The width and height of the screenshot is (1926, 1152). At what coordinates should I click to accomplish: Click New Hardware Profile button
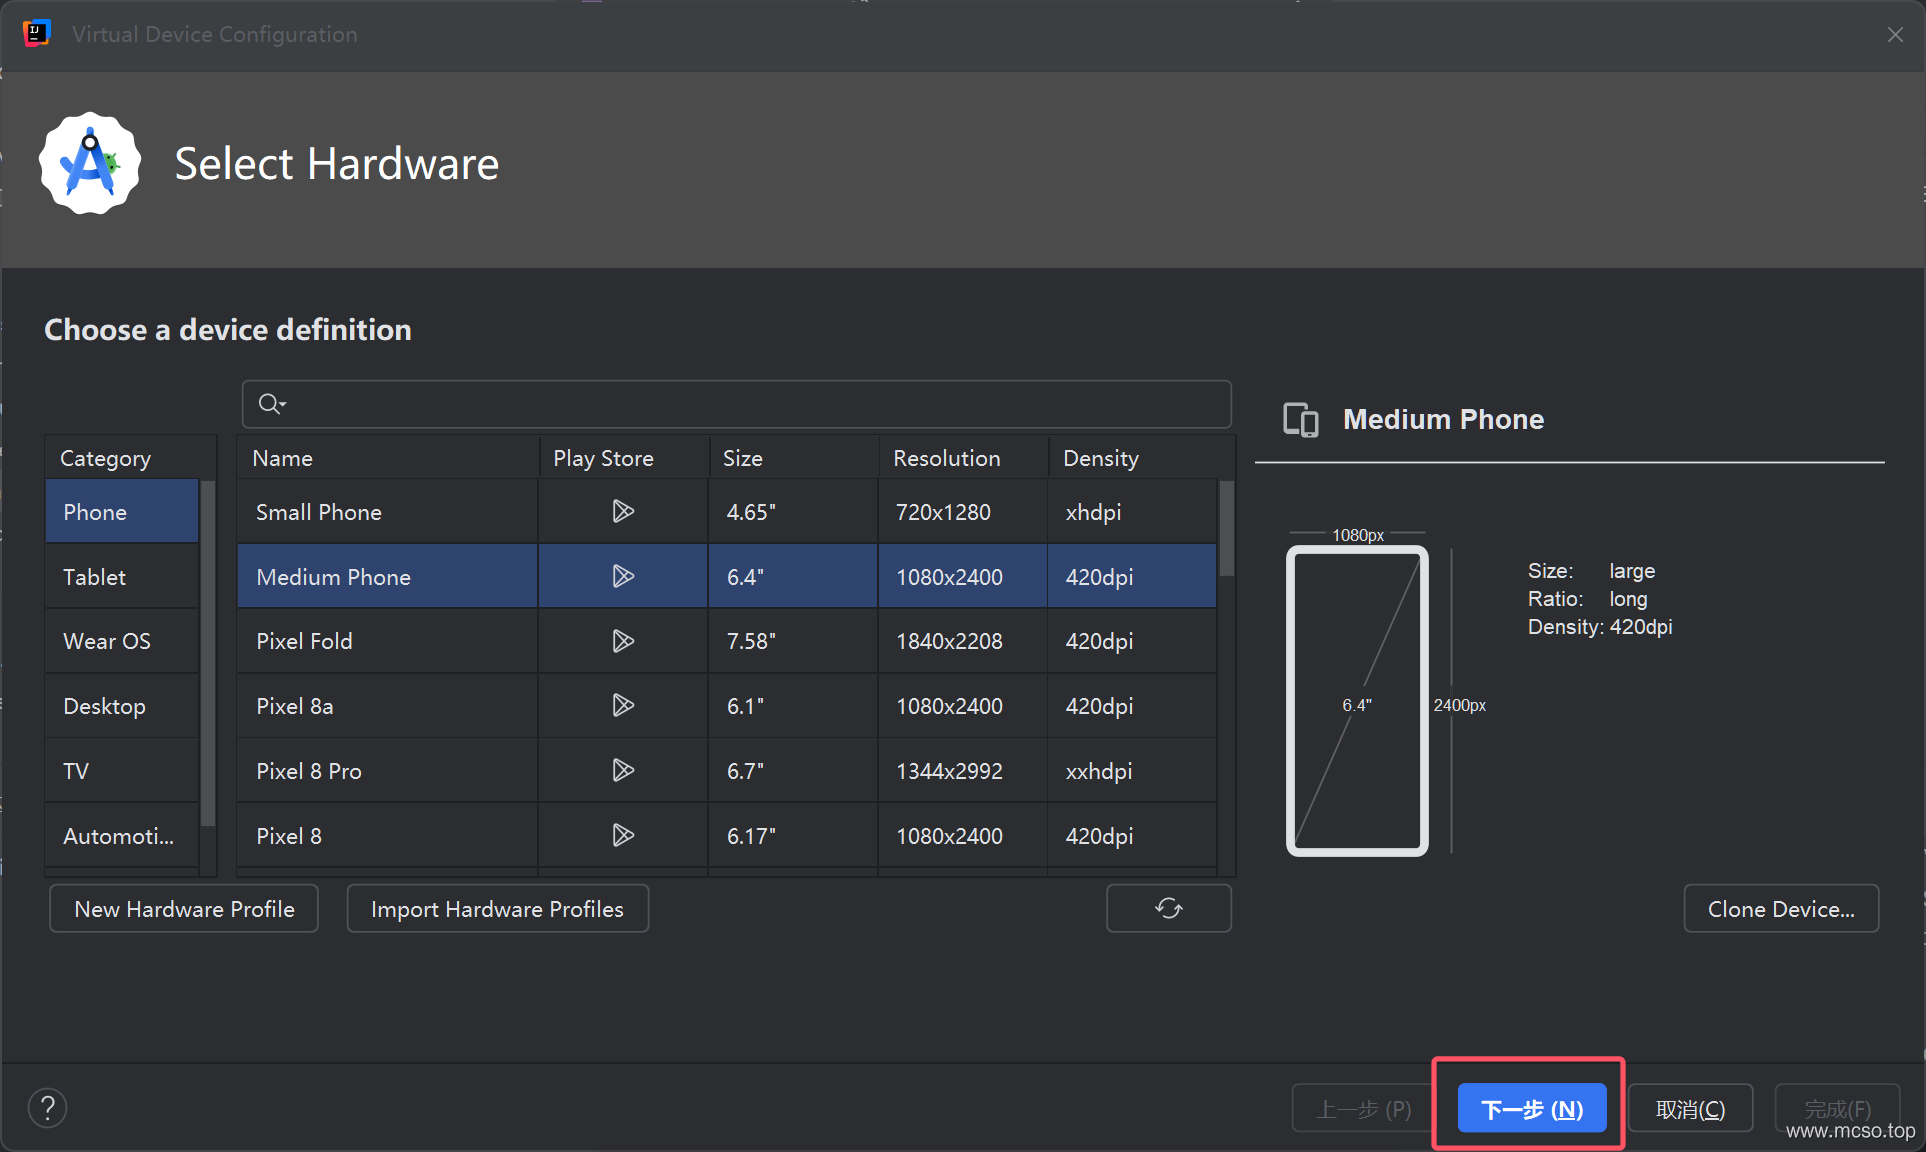coord(184,908)
